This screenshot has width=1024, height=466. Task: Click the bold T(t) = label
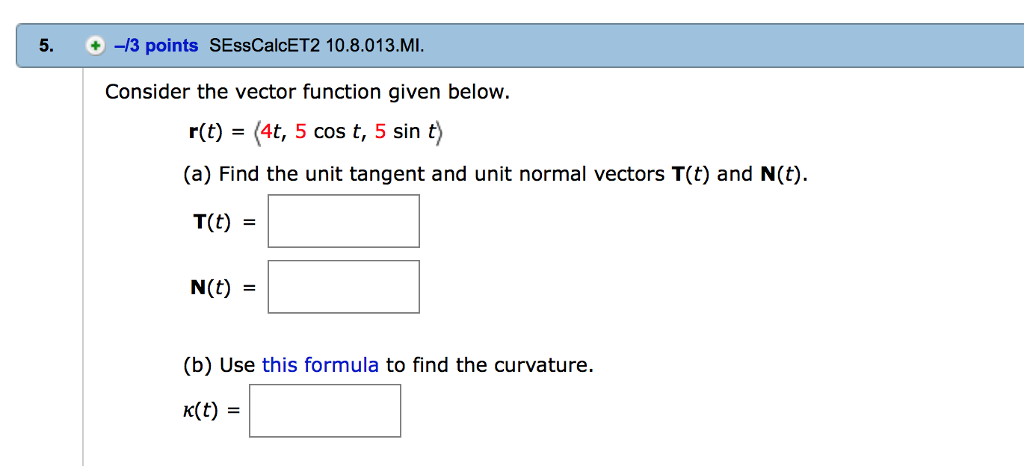223,222
